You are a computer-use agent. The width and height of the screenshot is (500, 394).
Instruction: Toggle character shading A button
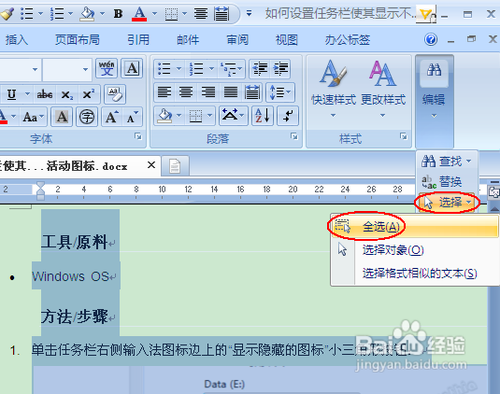tap(62, 117)
